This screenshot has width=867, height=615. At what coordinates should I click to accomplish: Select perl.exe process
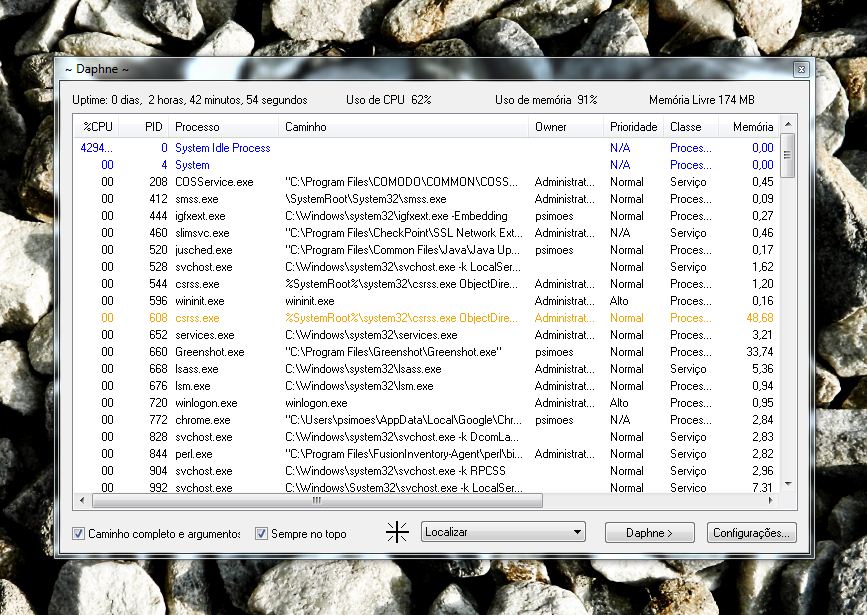click(426, 454)
